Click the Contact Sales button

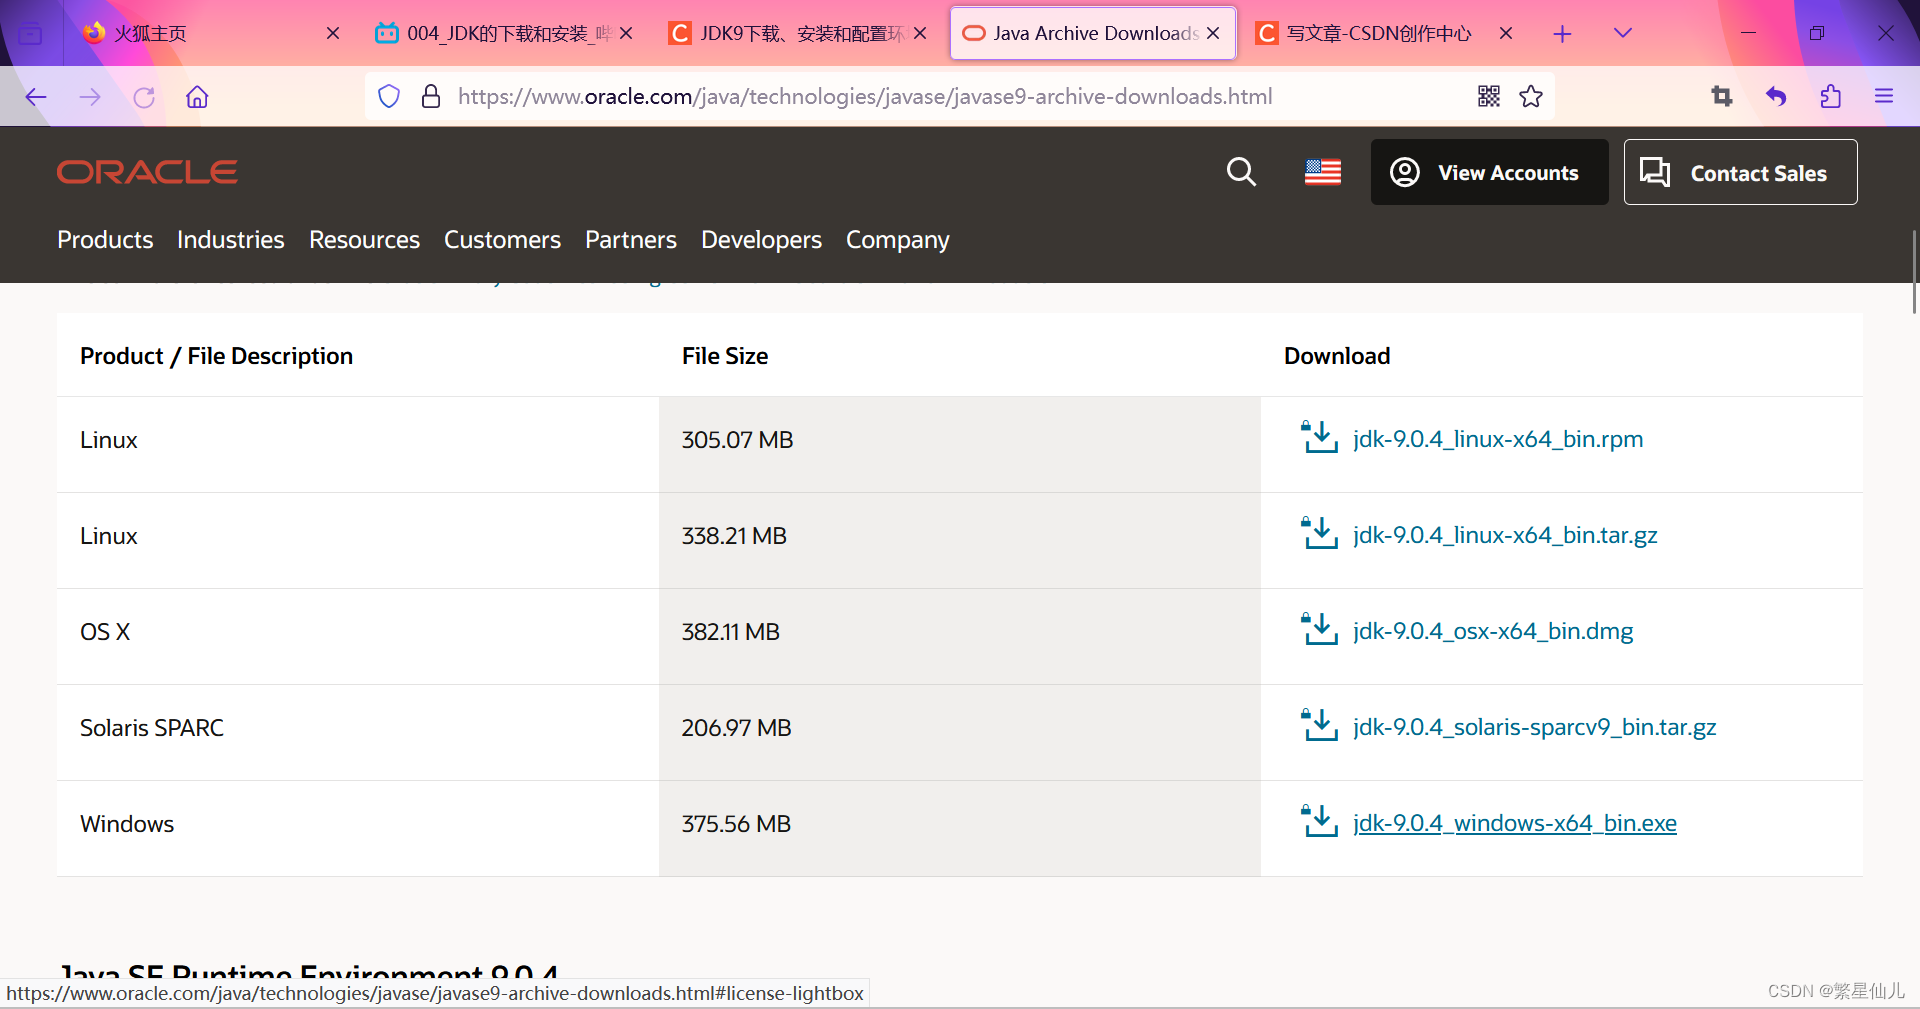[1740, 172]
